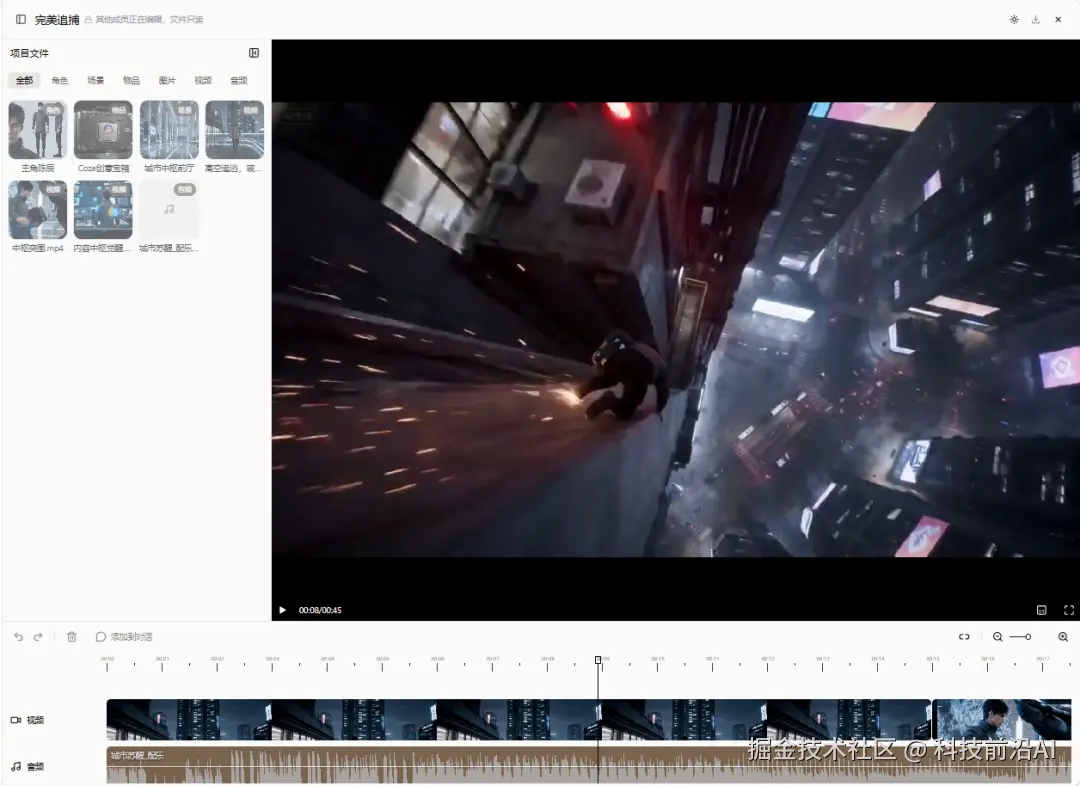Click the undo arrow icon

19,637
